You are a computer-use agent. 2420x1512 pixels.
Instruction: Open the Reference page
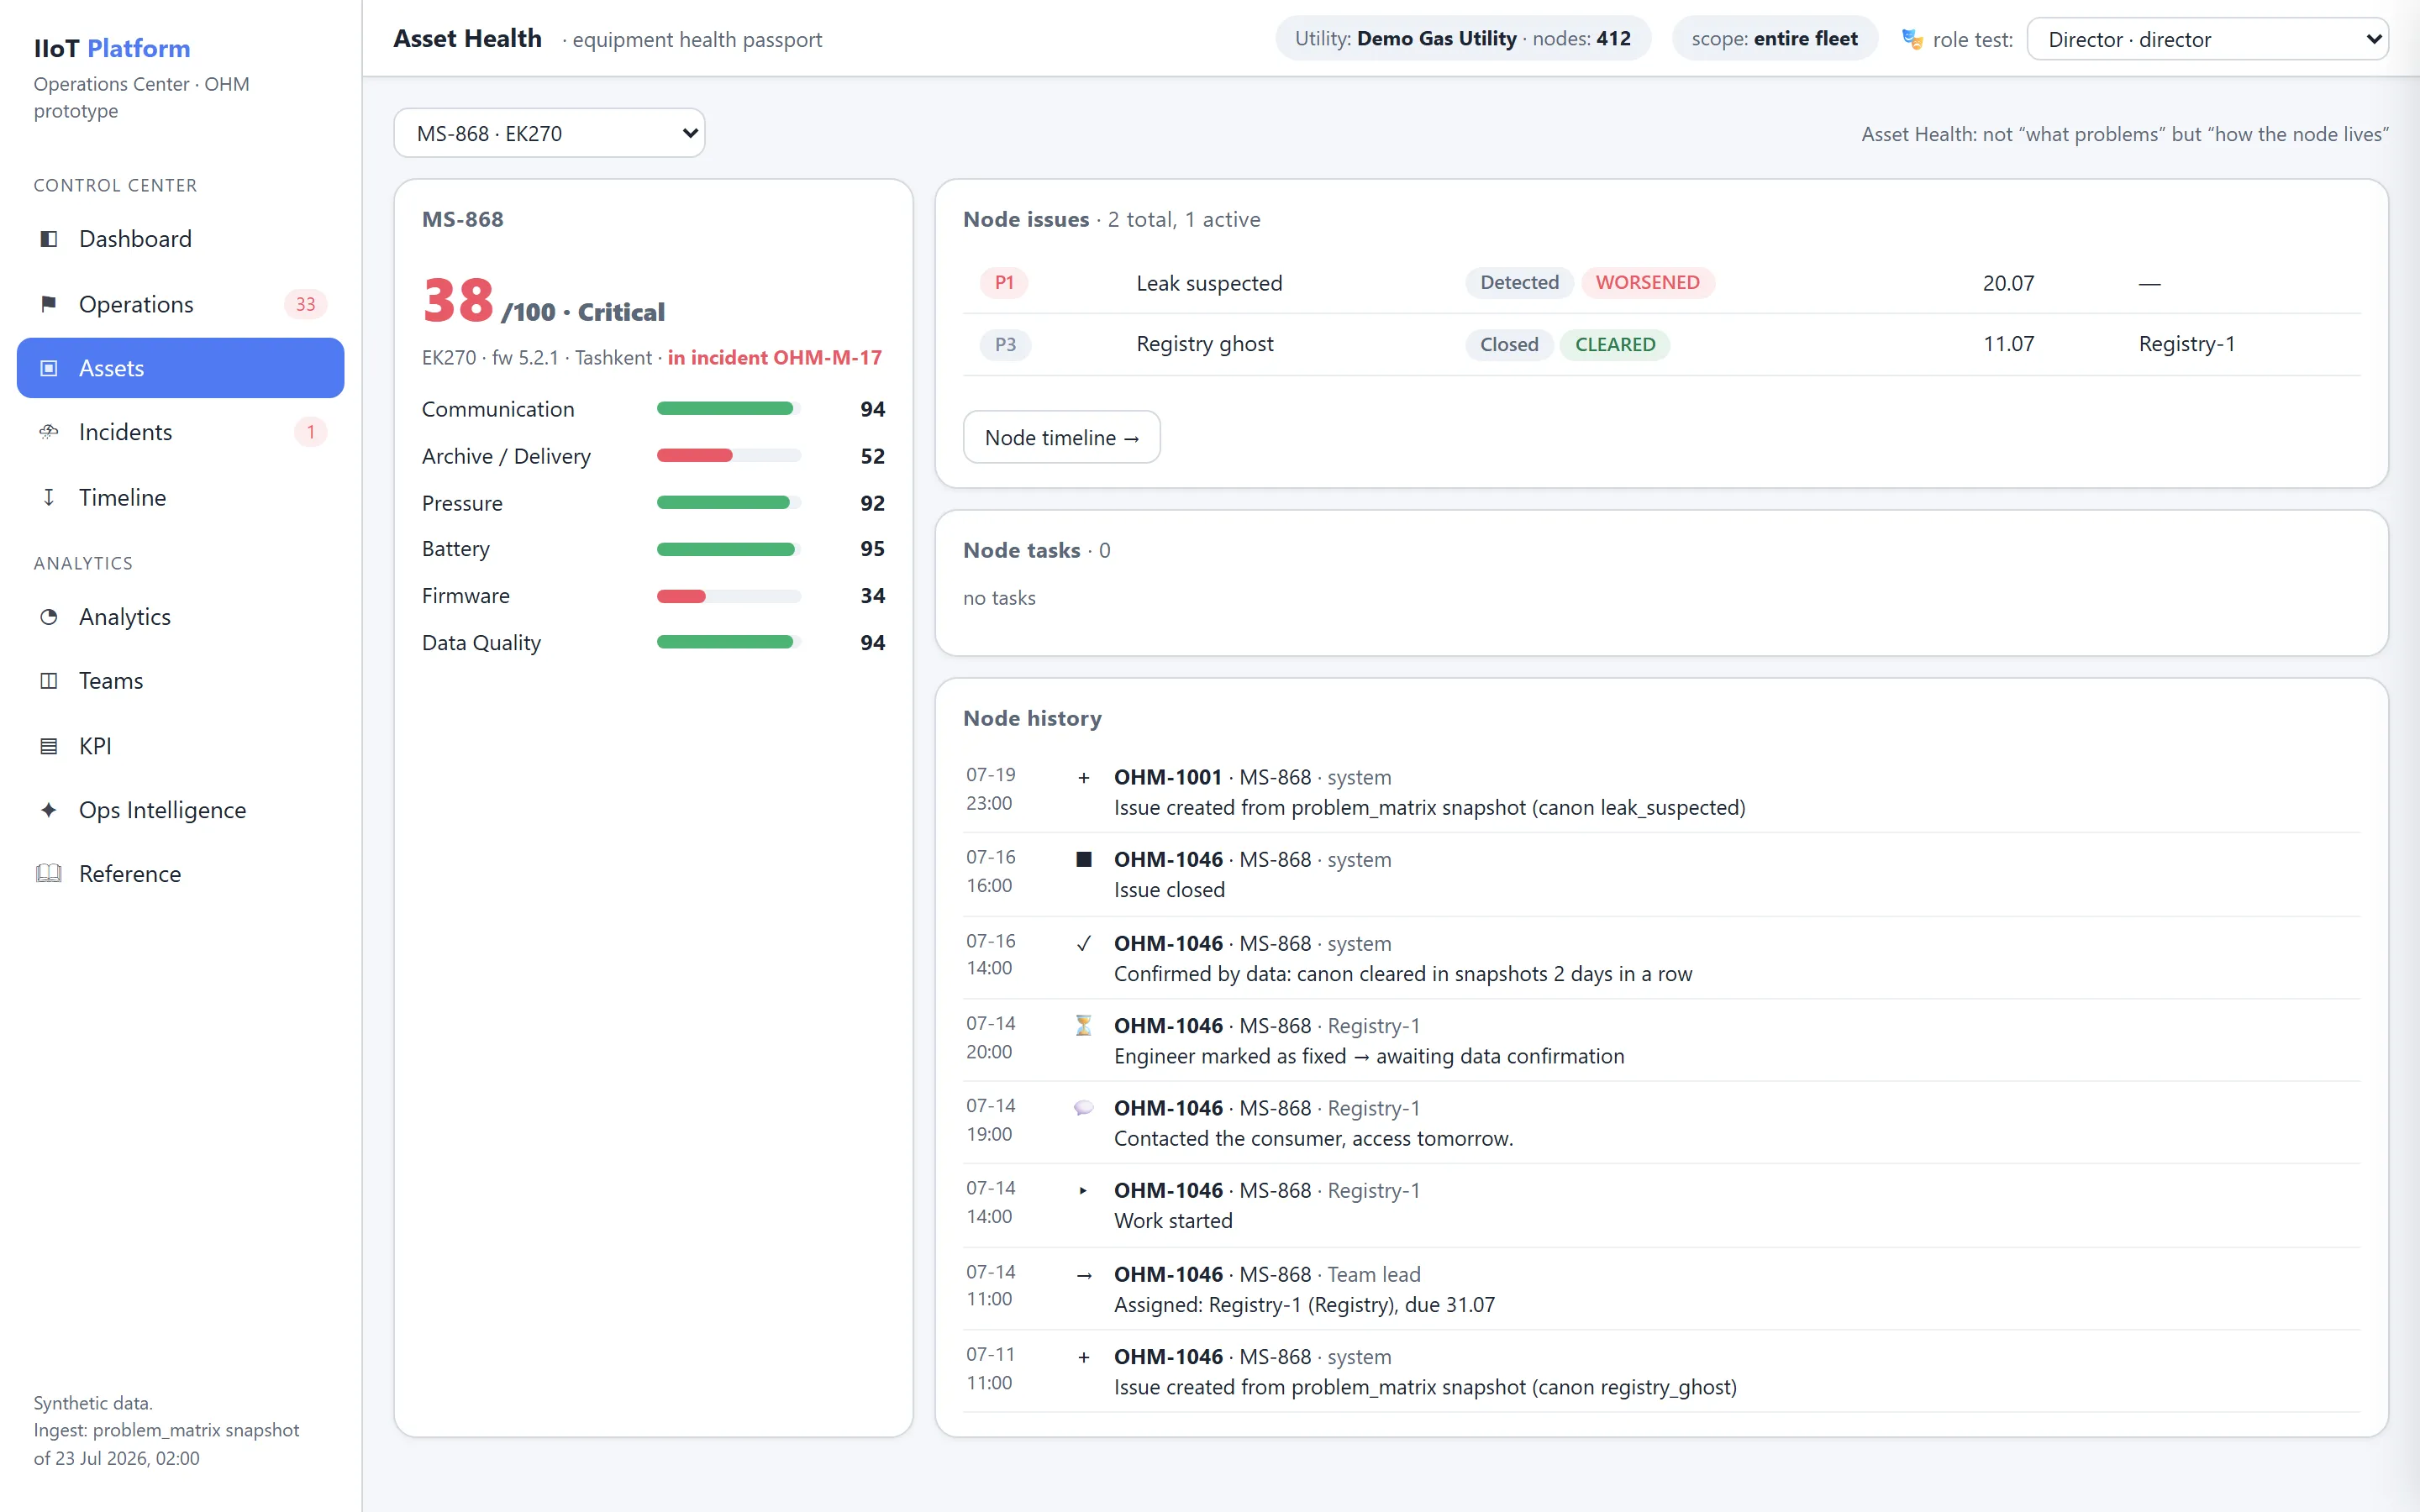point(181,874)
